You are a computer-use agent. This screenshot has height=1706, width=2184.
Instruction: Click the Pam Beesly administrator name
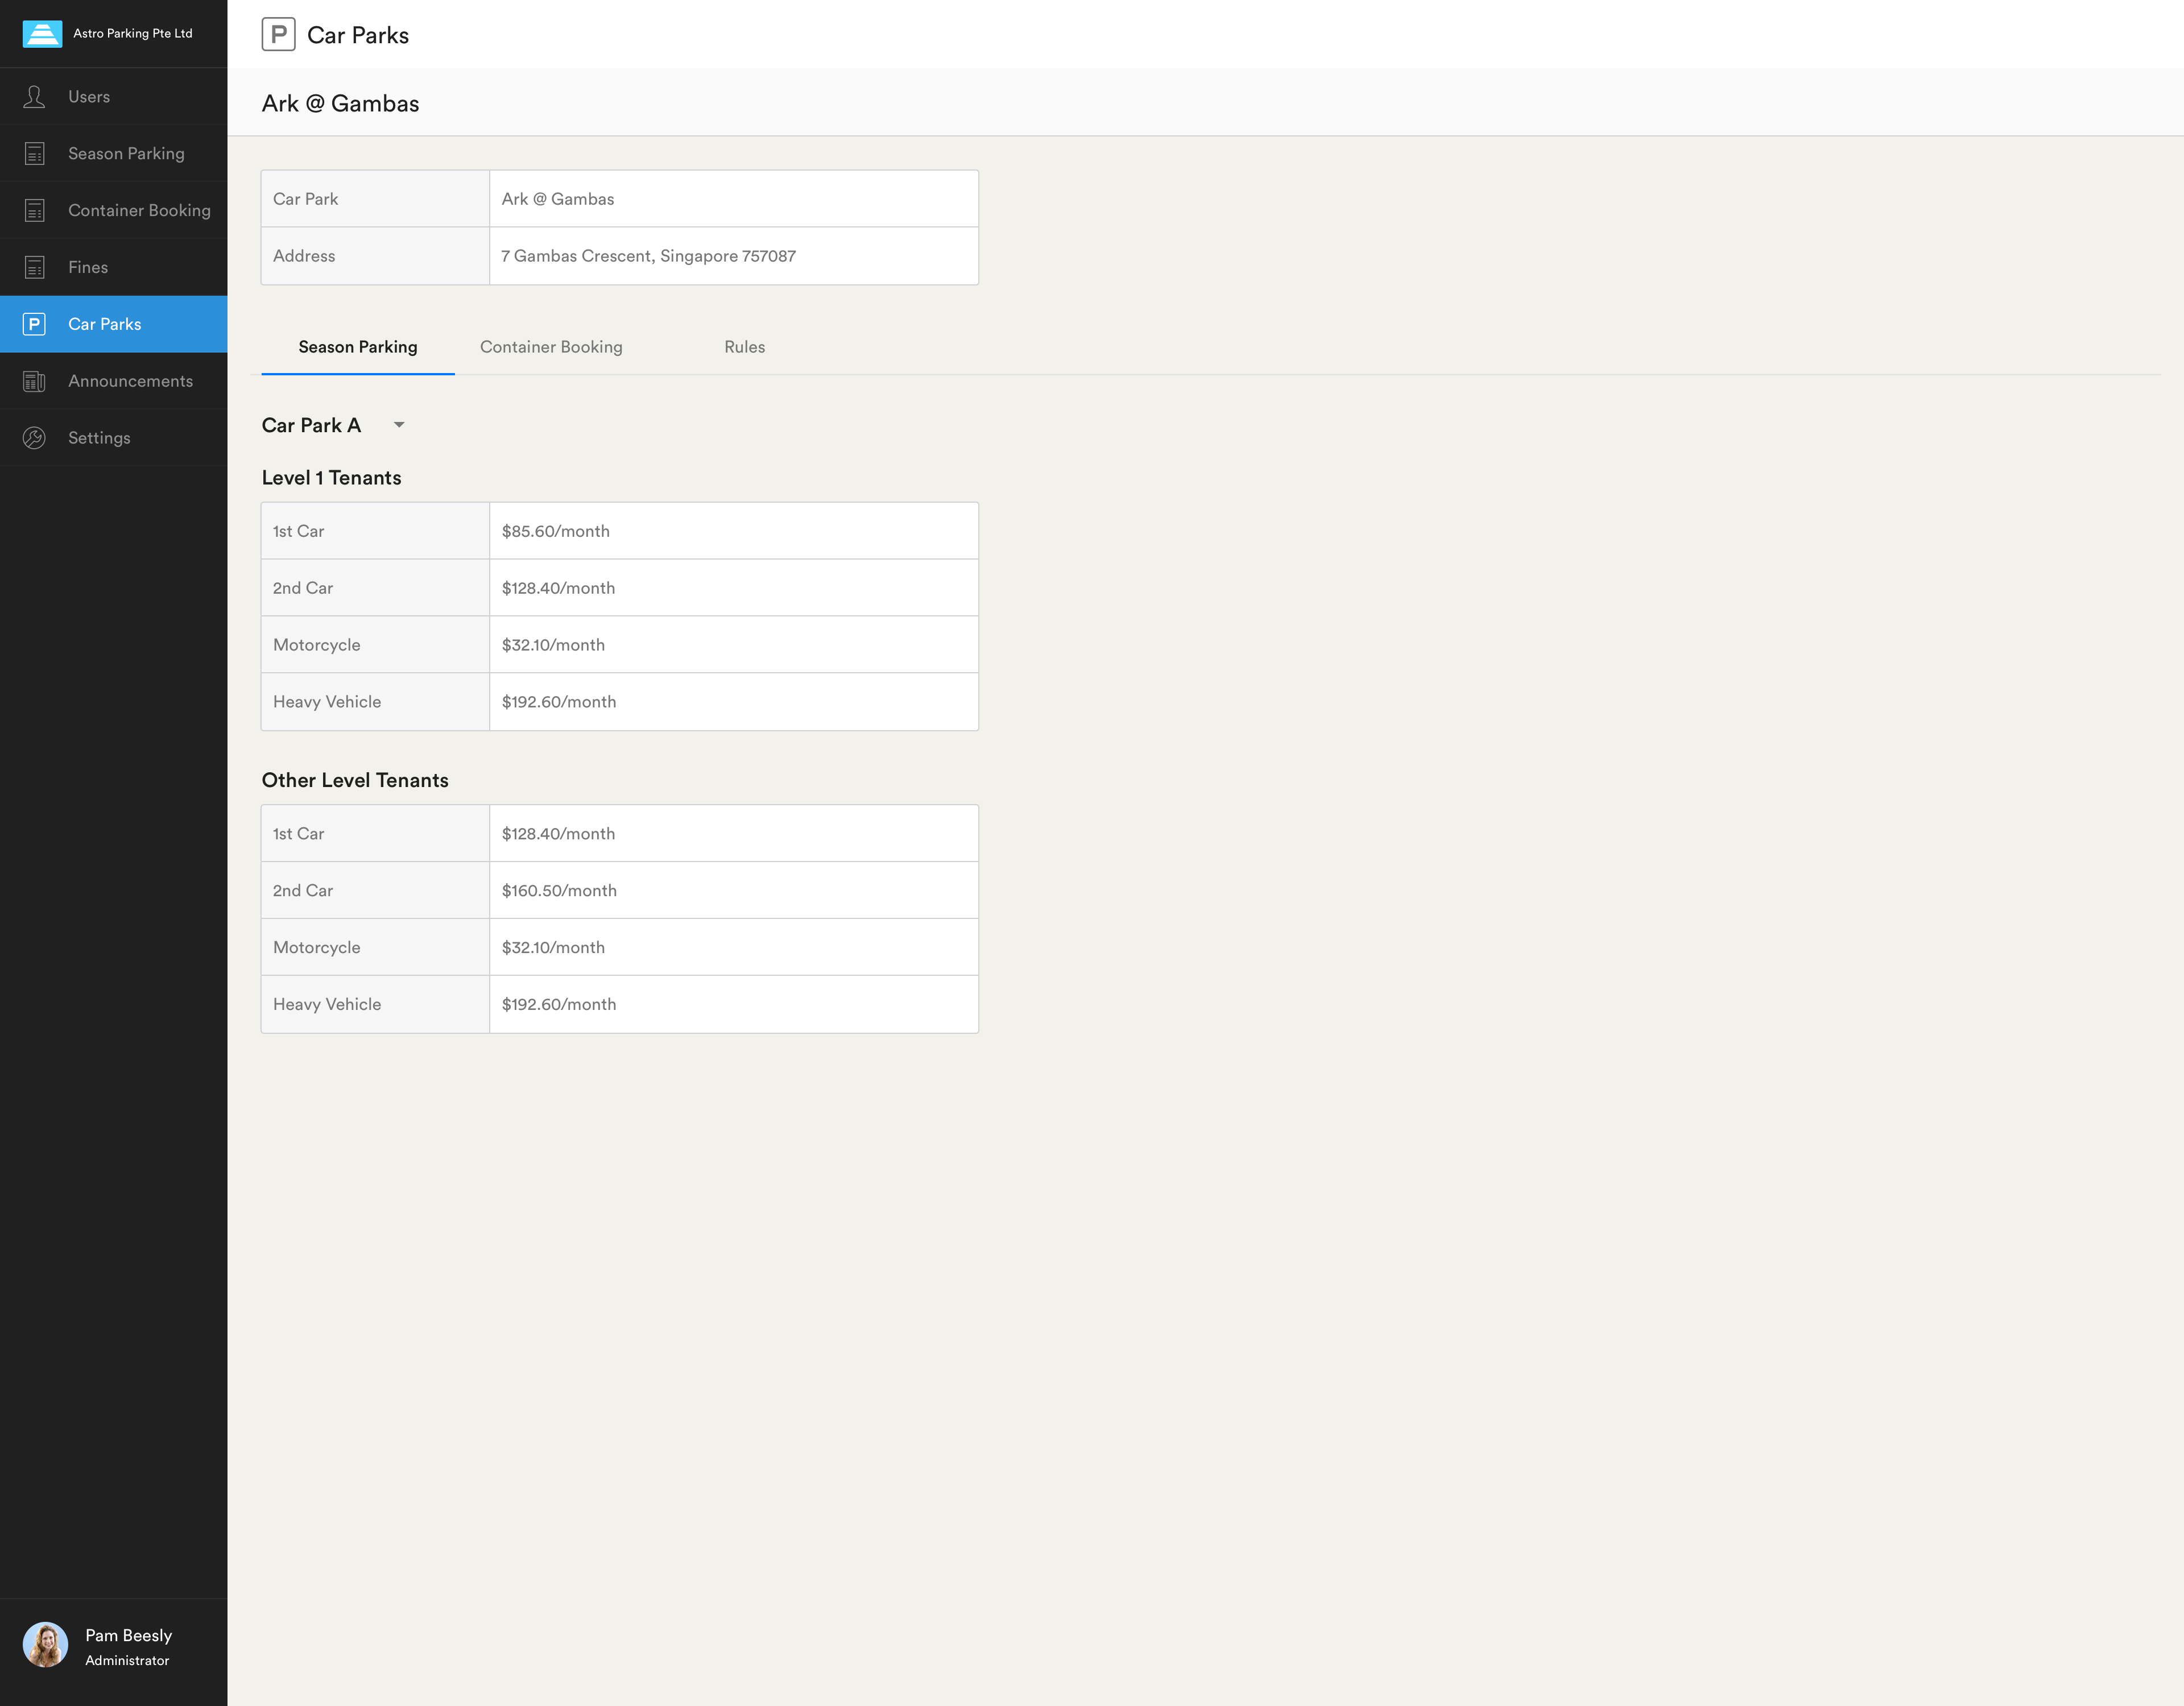tap(128, 1636)
